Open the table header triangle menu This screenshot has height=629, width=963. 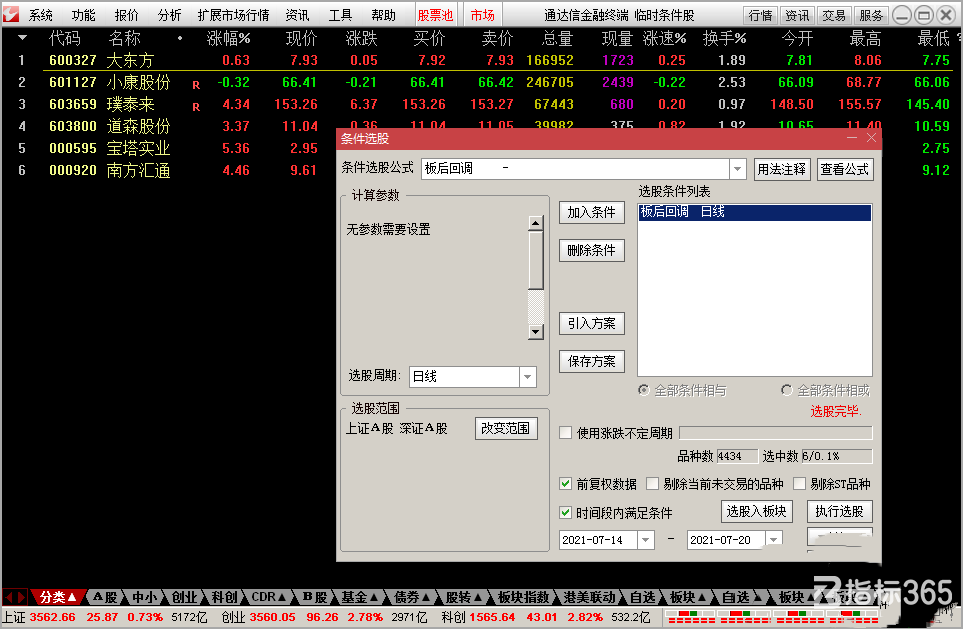click(23, 38)
